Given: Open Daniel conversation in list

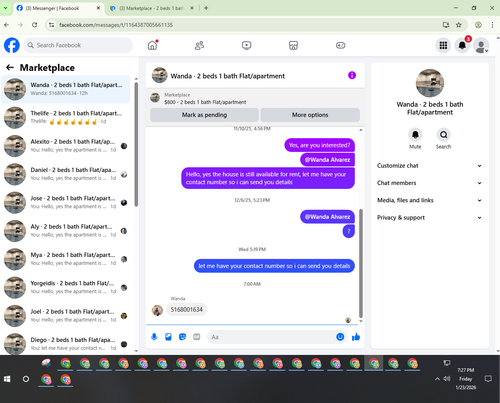Looking at the screenshot, I should click(x=66, y=174).
